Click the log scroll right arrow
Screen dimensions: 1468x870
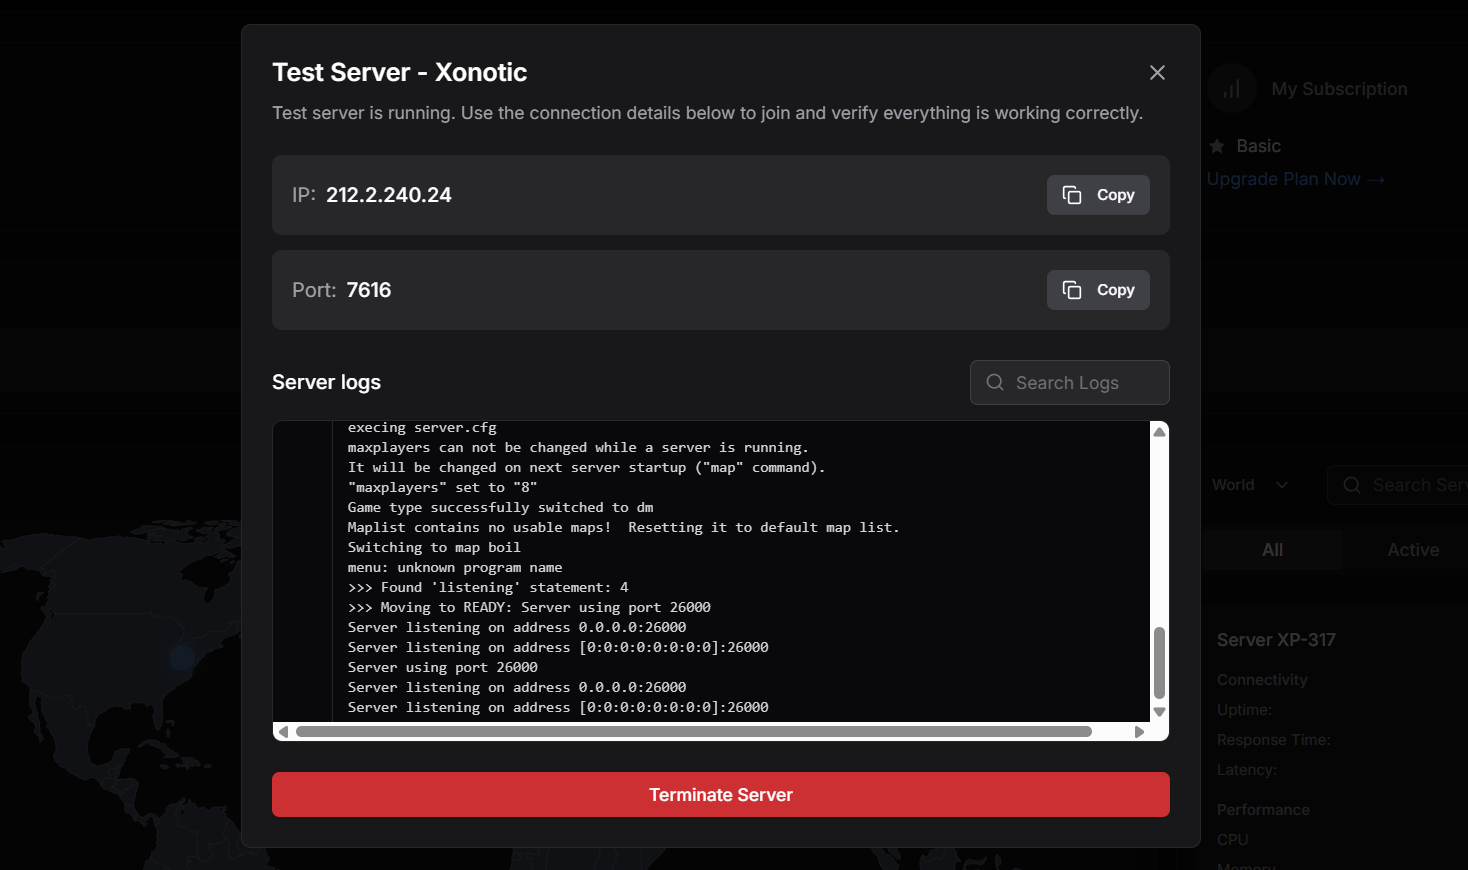(x=1139, y=732)
